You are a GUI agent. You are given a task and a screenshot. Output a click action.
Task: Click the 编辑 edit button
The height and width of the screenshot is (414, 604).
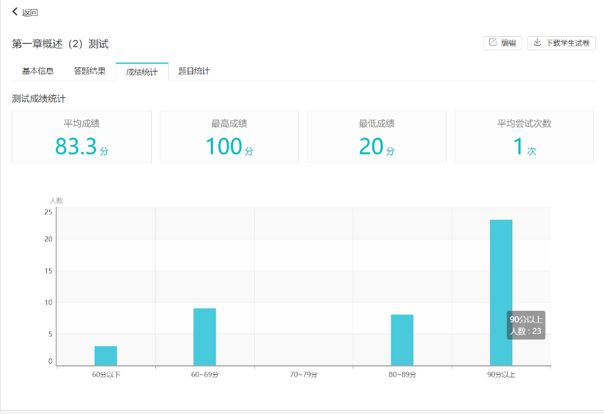pyautogui.click(x=502, y=43)
